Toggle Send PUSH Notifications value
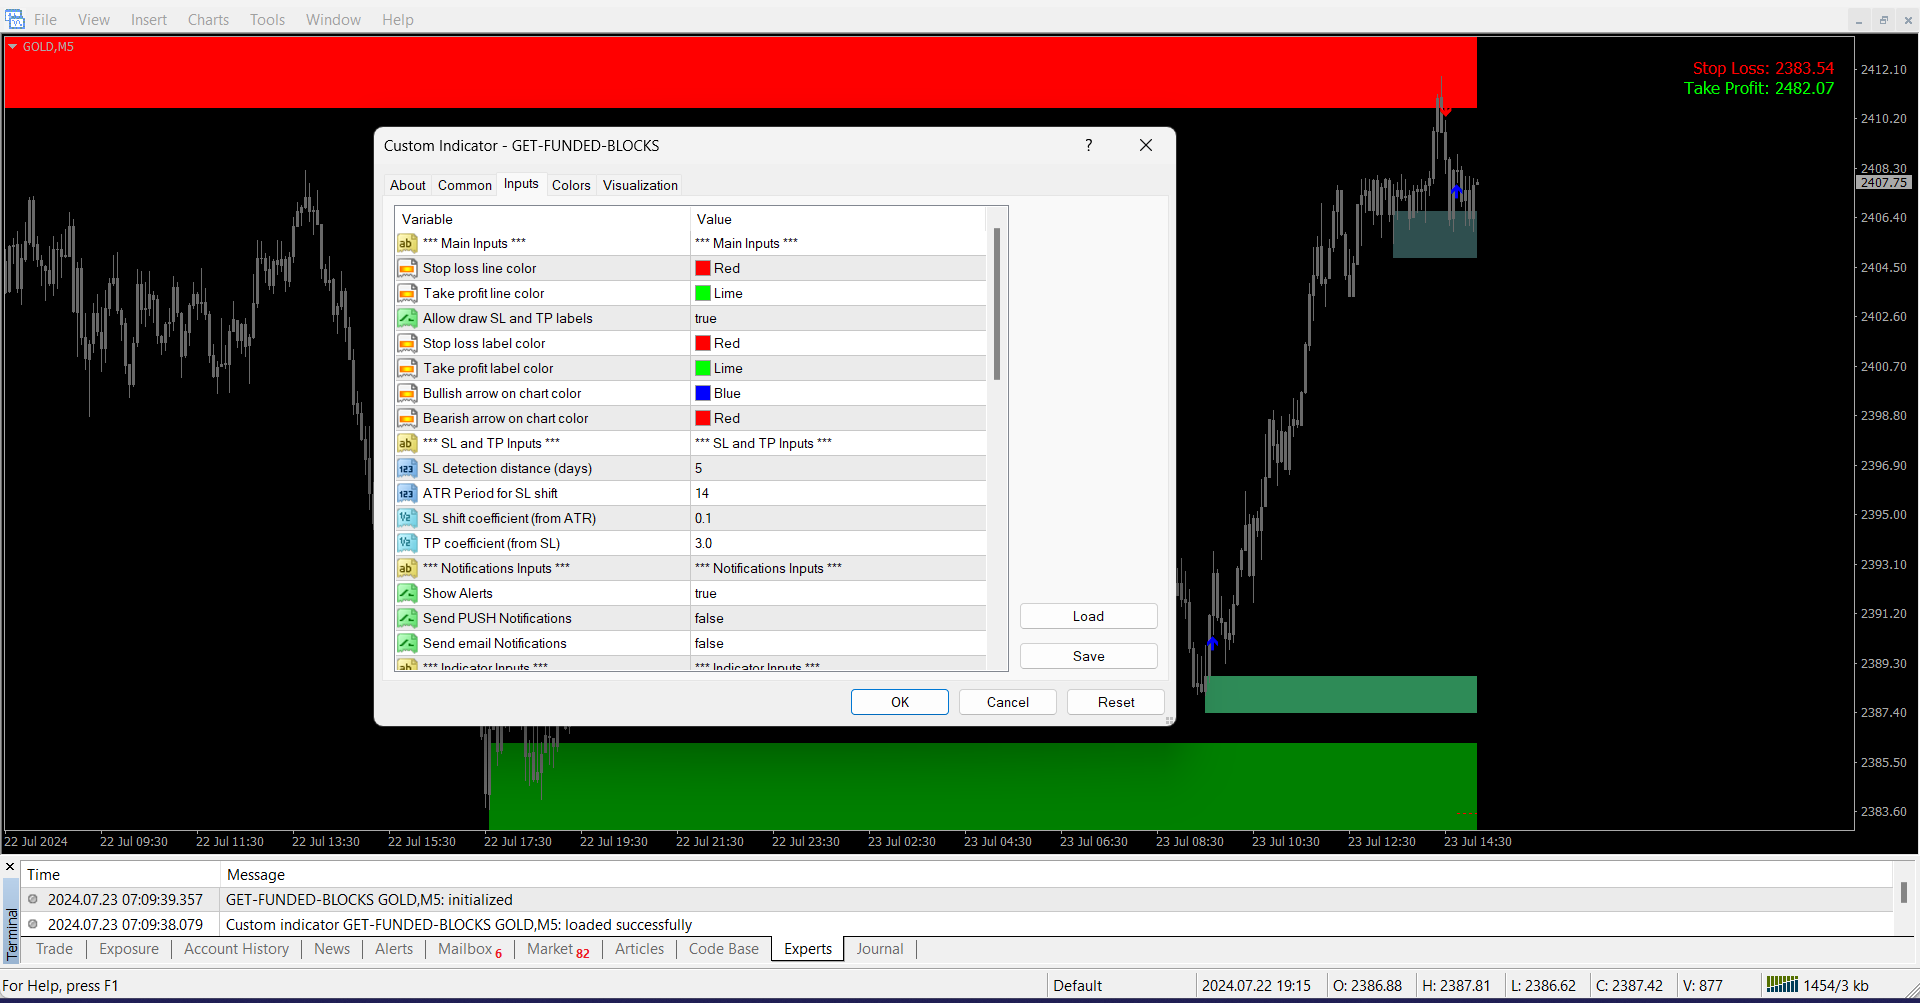The image size is (1920, 1003). click(838, 618)
